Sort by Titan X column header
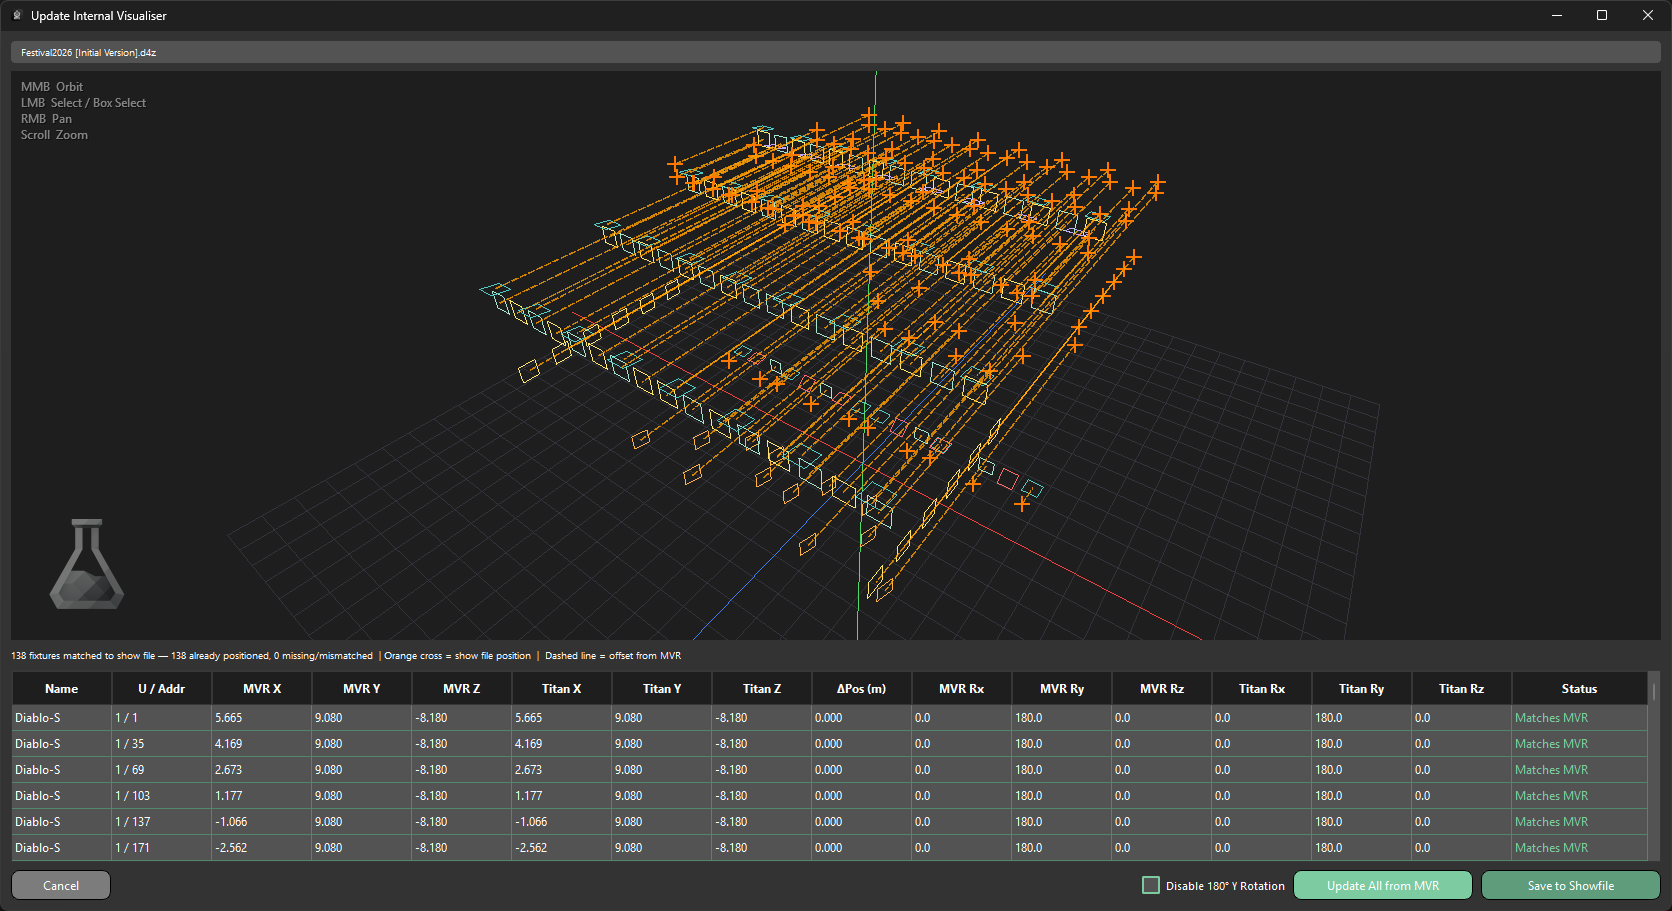The image size is (1672, 911). pyautogui.click(x=562, y=688)
